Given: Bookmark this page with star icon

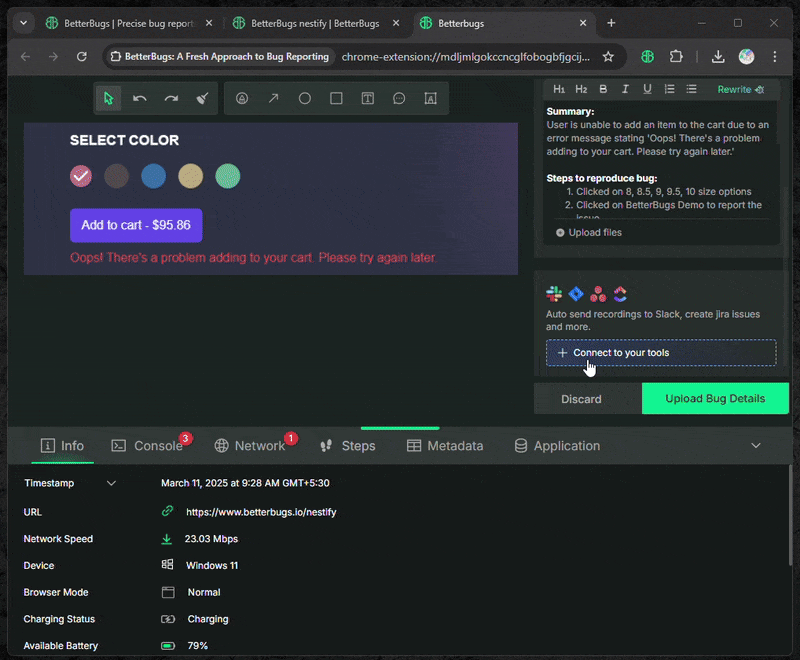Looking at the screenshot, I should (608, 57).
